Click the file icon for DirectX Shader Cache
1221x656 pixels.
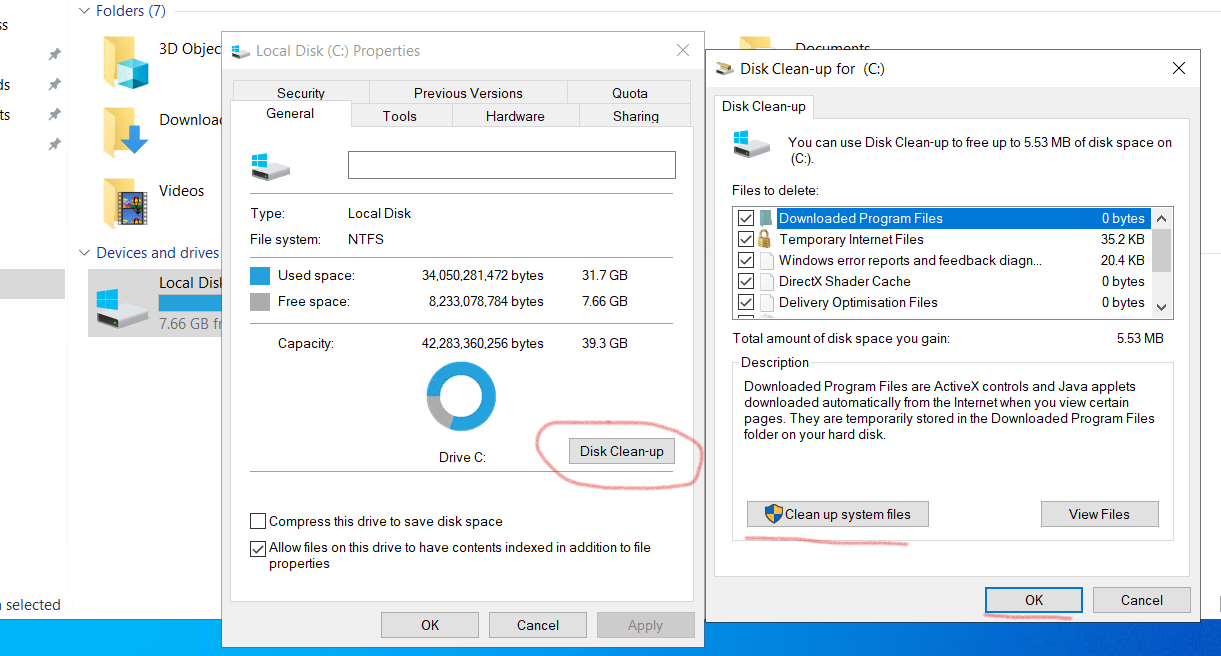click(766, 281)
